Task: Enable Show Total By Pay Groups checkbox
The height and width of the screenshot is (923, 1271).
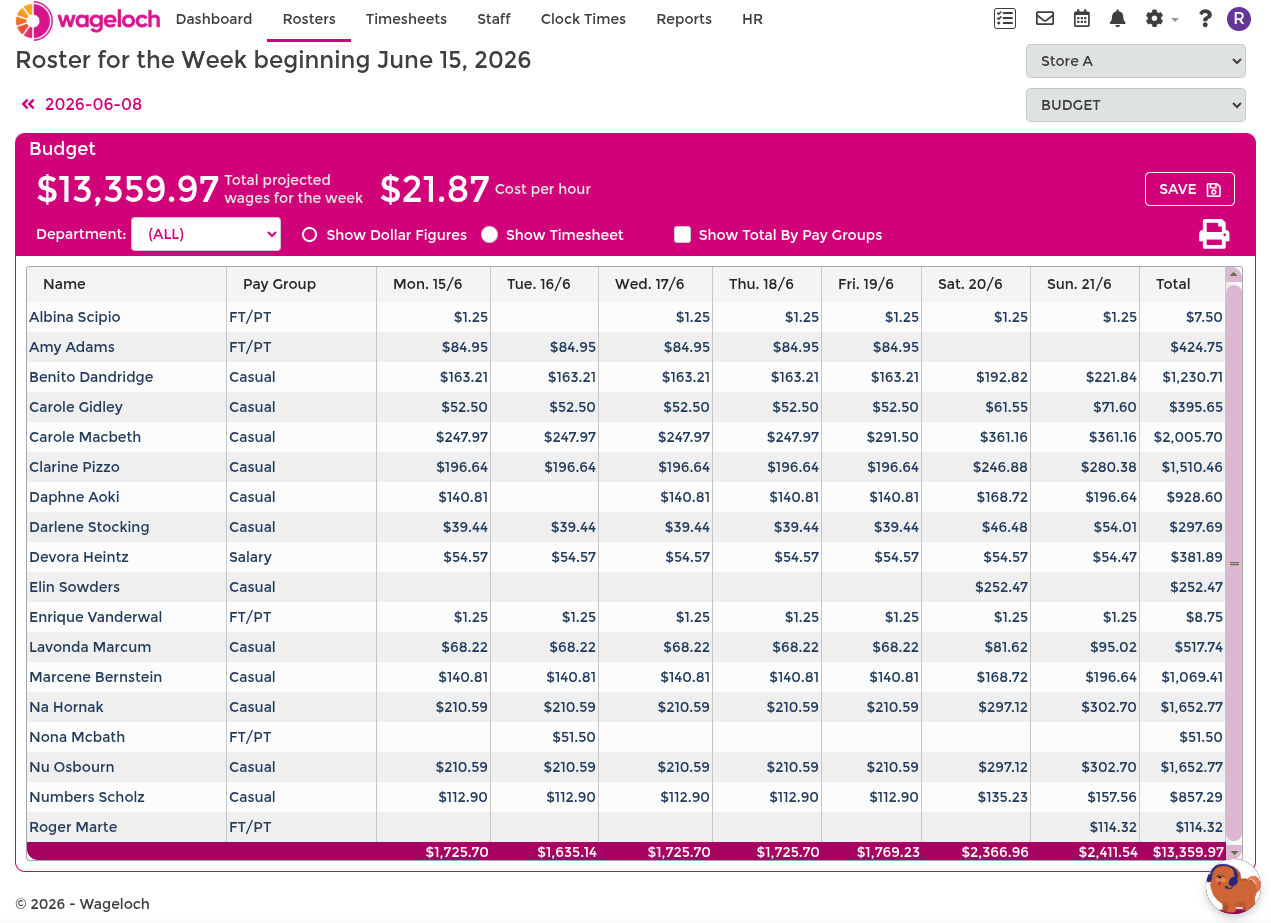Action: pos(683,235)
